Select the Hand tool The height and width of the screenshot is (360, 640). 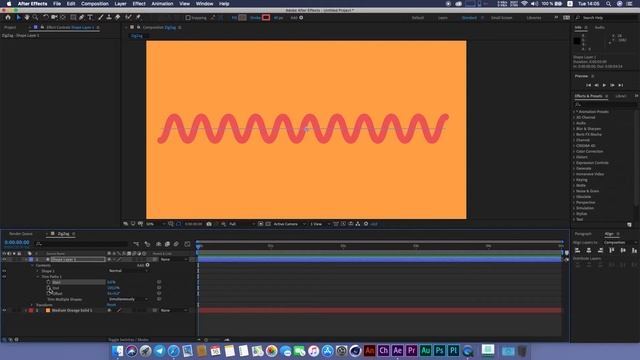[x=27, y=18]
